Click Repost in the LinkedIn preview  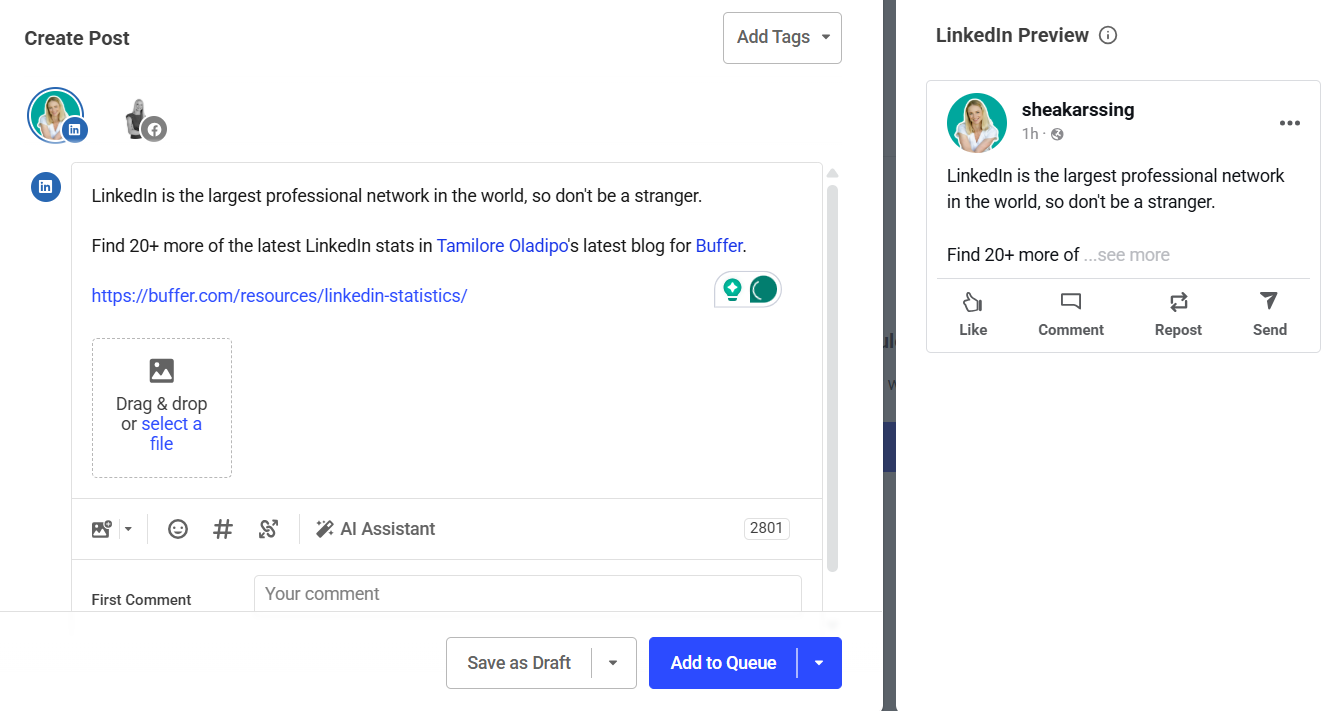(1177, 314)
